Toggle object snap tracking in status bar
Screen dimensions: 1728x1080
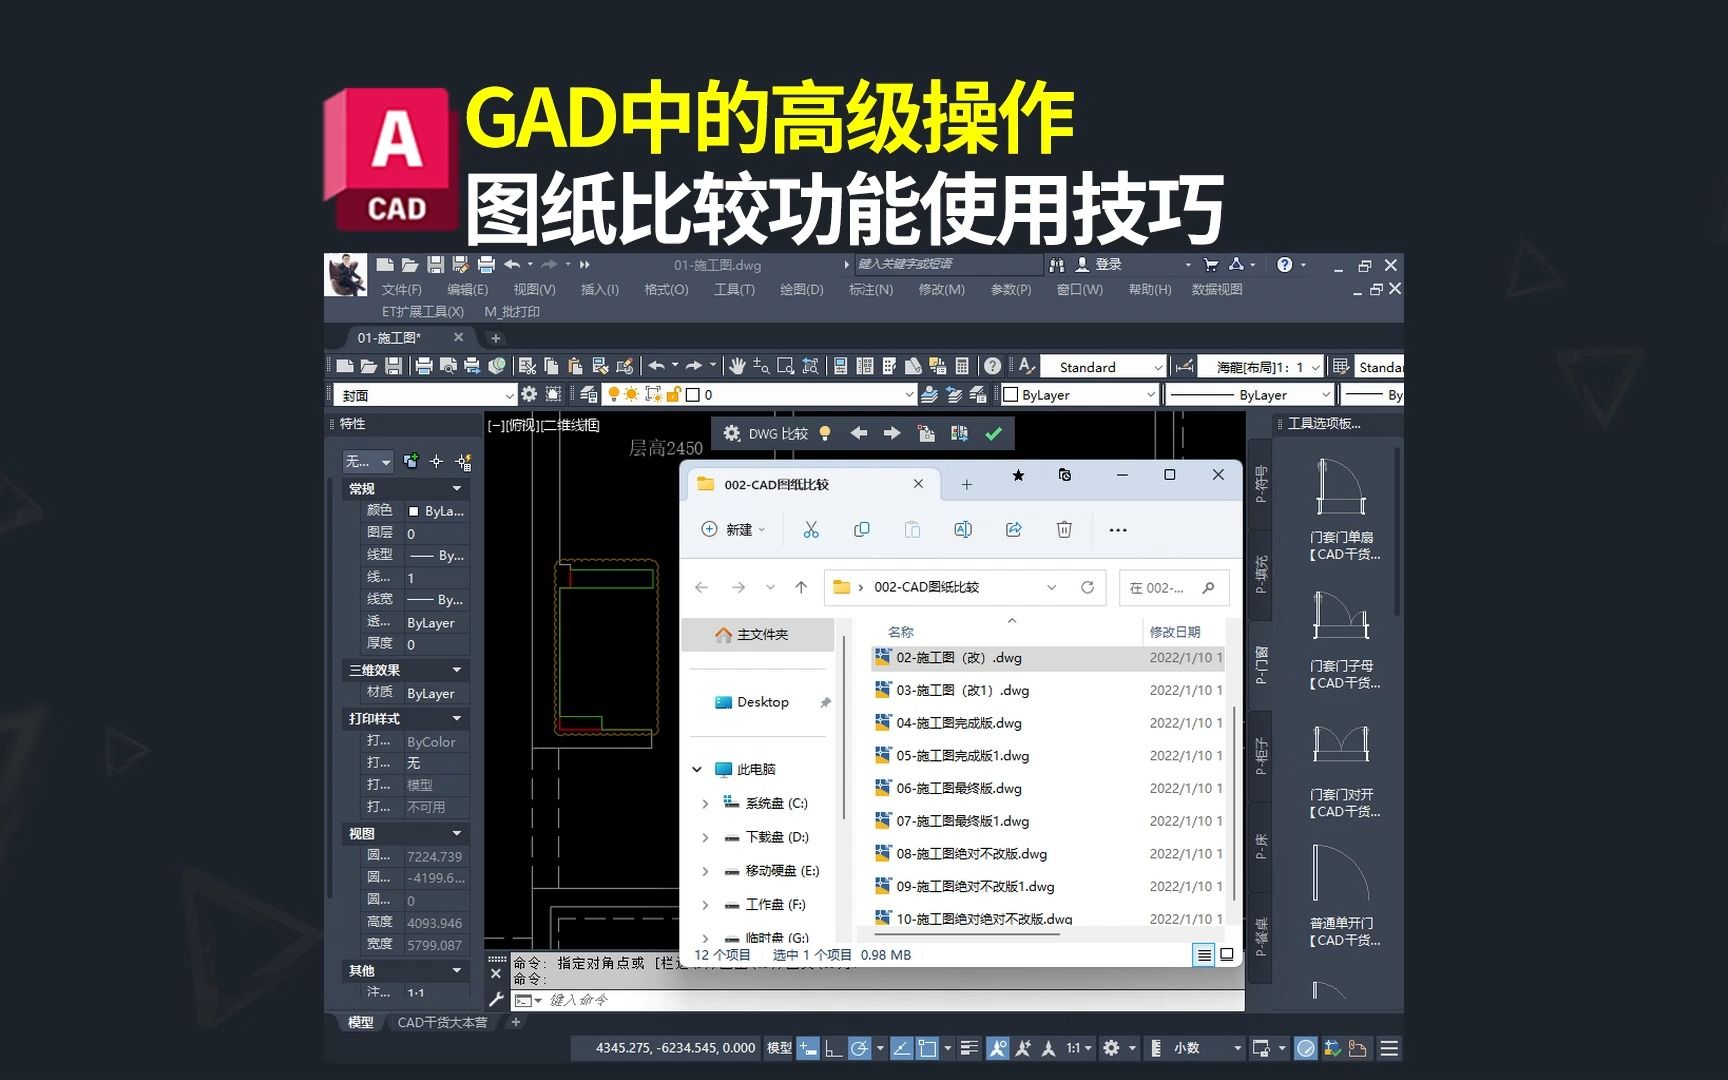point(901,1048)
